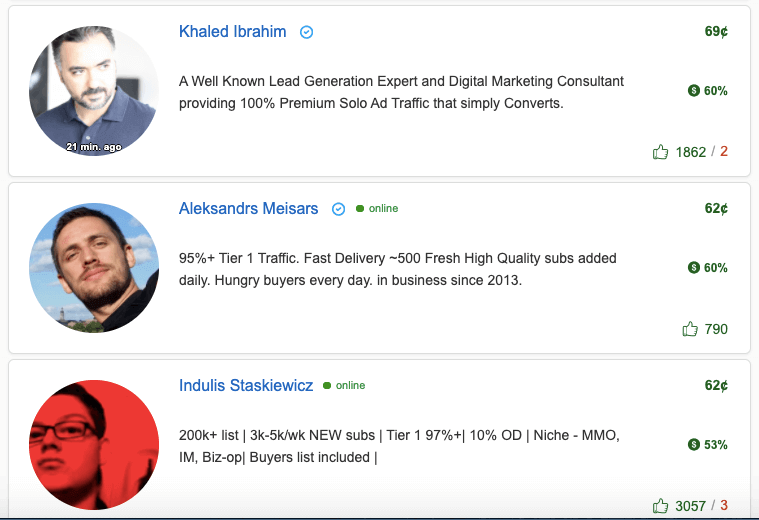759x520 pixels.
Task: Click thumbs-up icon next to 790
Action: point(690,329)
